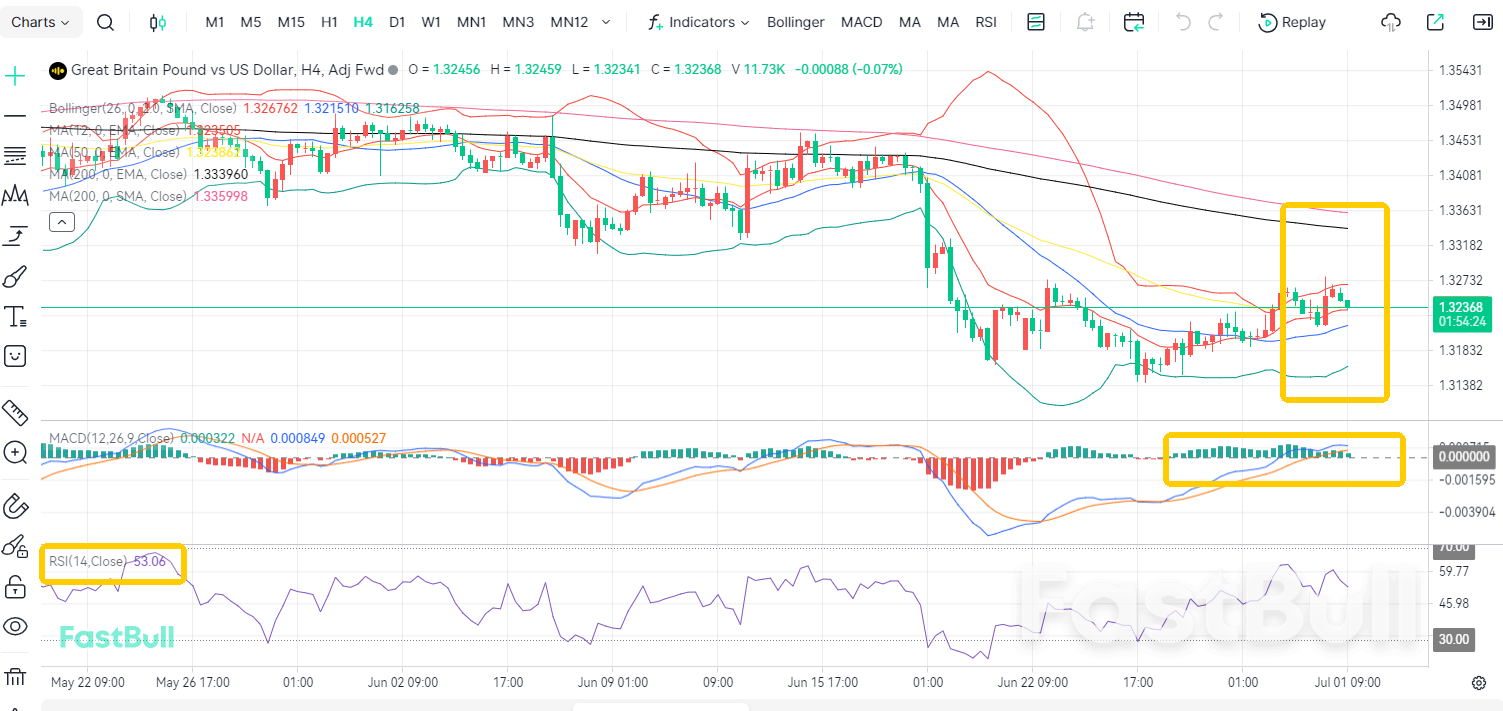This screenshot has width=1503, height=711.
Task: Select the brush drawing tool
Action: 15,276
